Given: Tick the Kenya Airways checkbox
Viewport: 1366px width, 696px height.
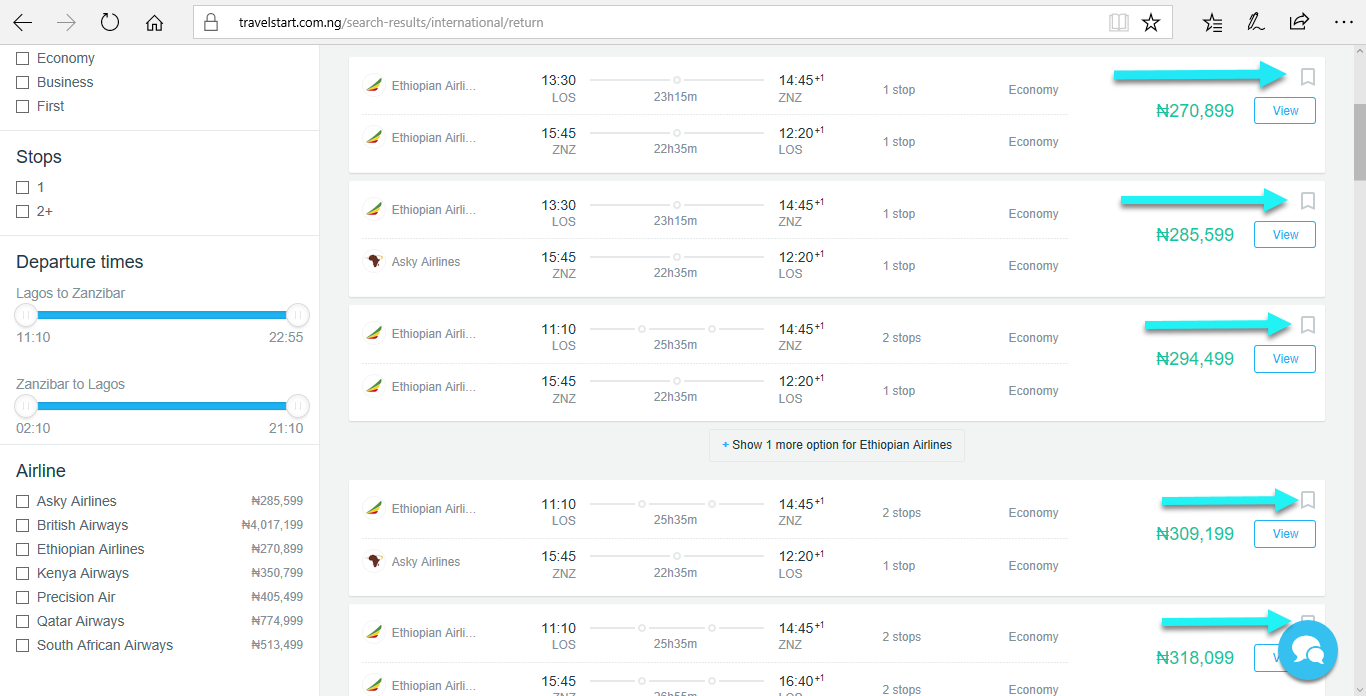Looking at the screenshot, I should pyautogui.click(x=23, y=573).
